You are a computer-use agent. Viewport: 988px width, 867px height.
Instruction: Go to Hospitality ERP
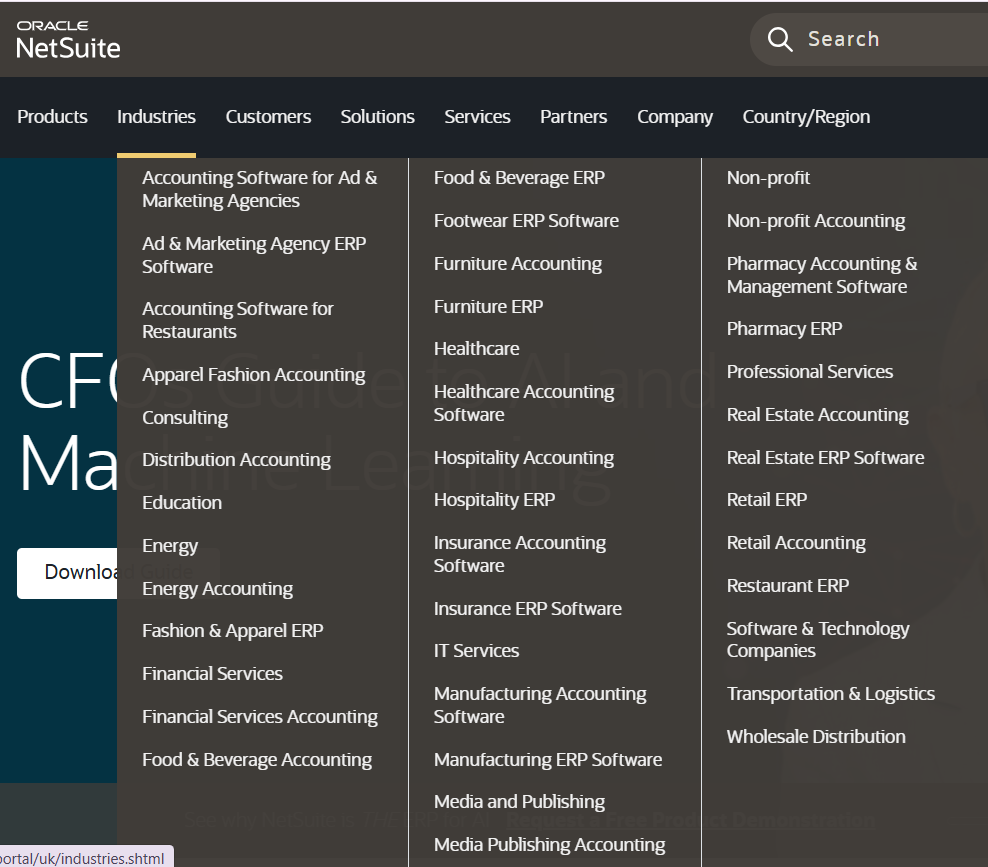pyautogui.click(x=494, y=500)
